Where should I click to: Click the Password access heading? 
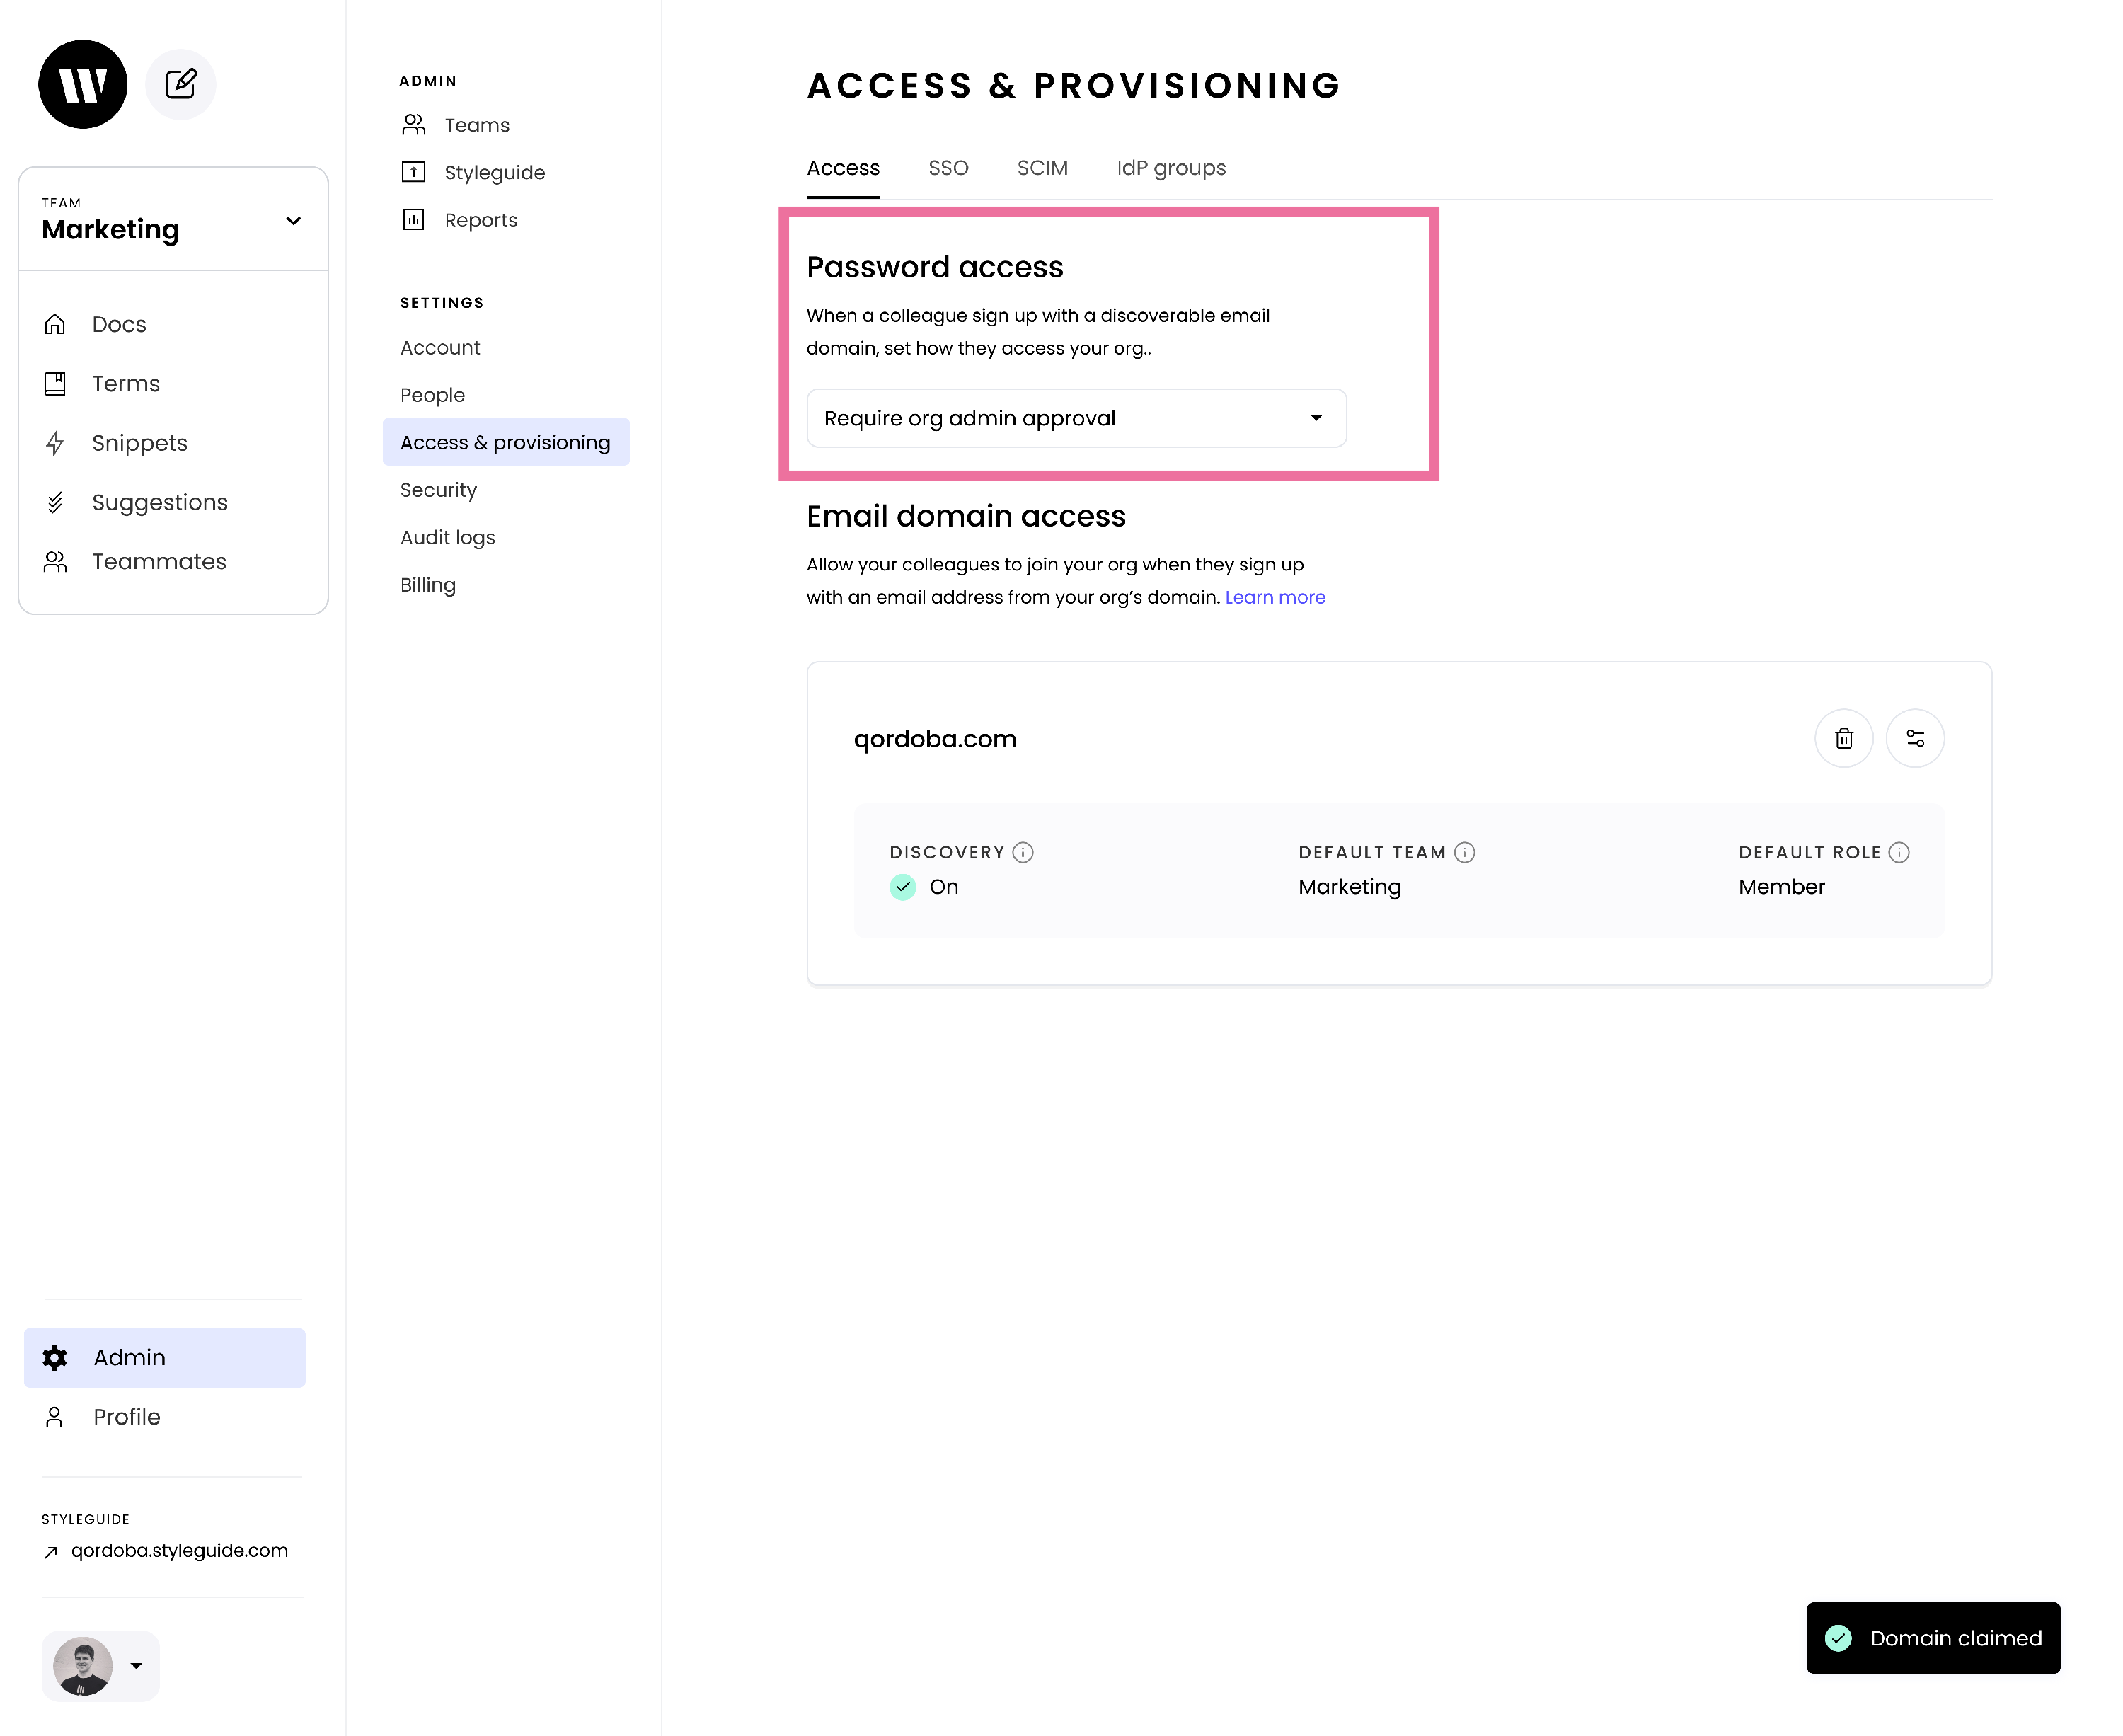(x=934, y=267)
